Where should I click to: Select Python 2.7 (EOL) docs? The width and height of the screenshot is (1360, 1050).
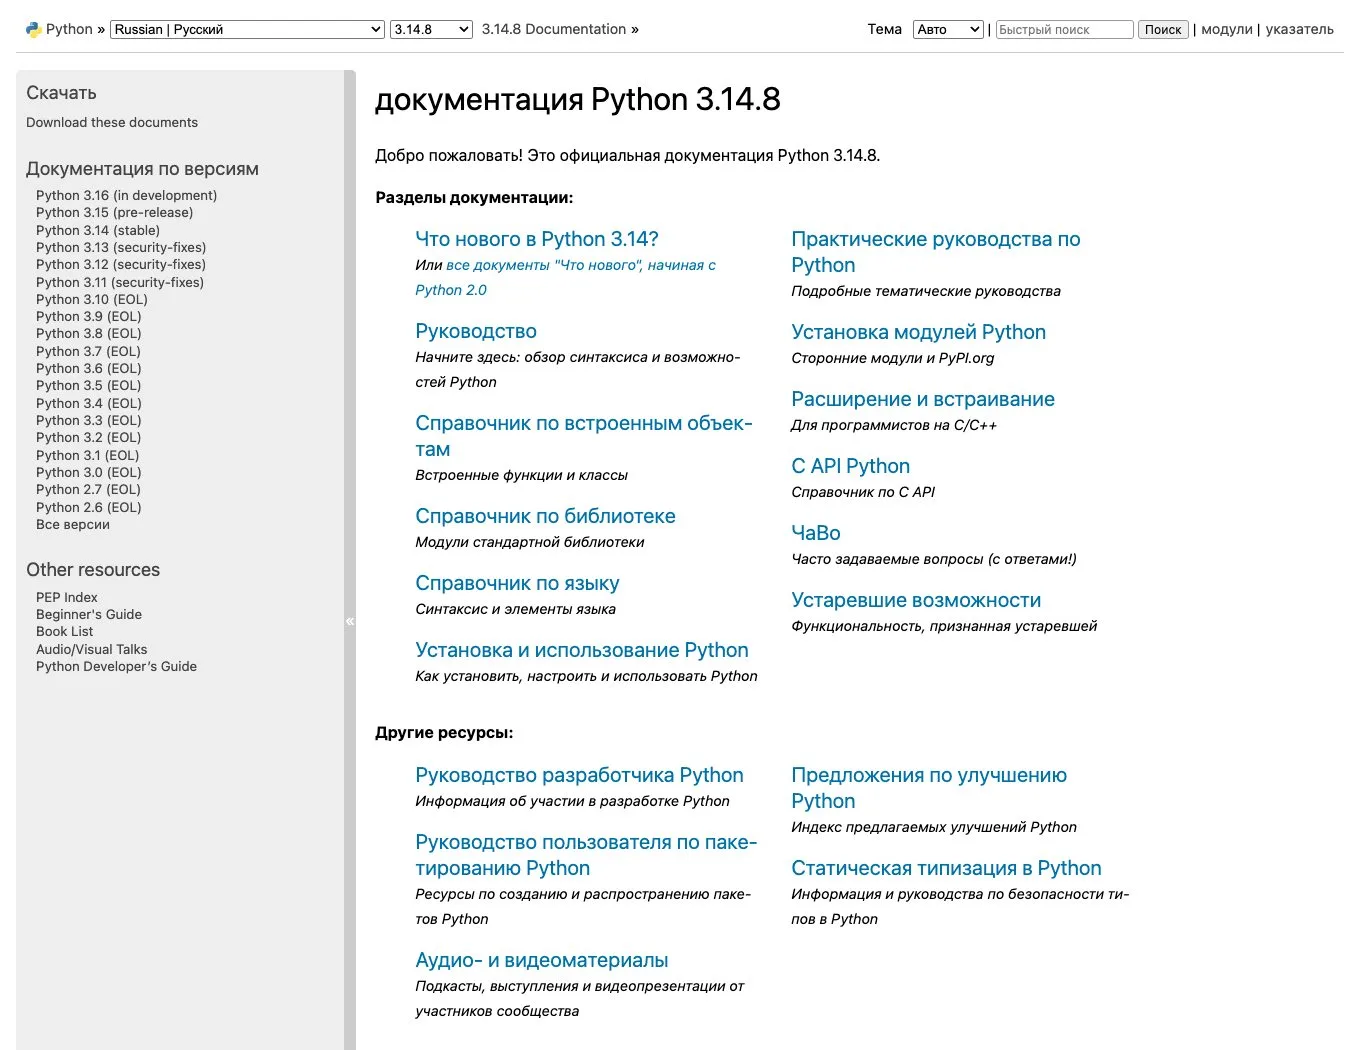click(88, 489)
